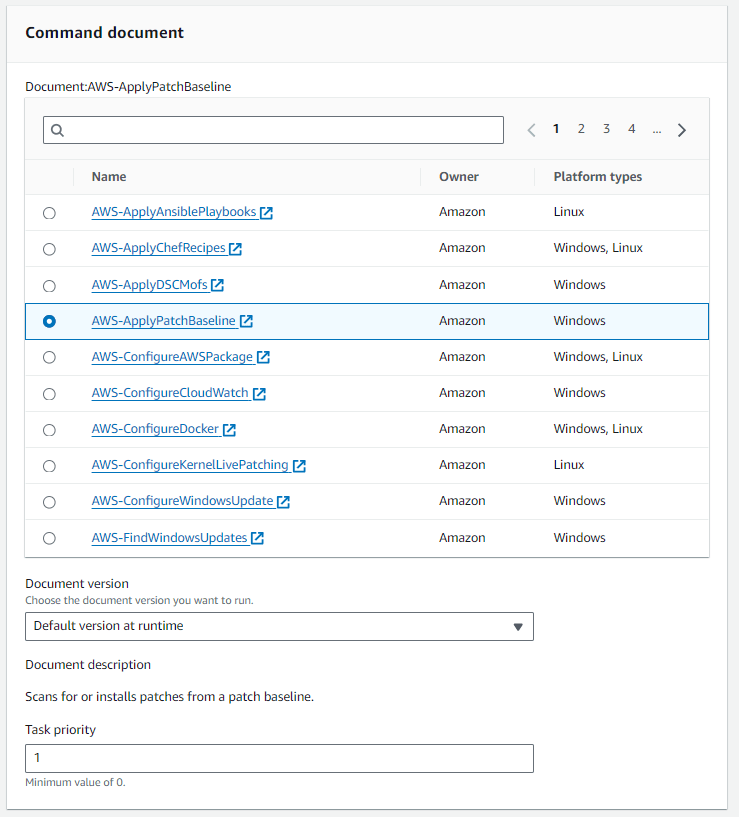Click the 'Scans for or installs patches' description
This screenshot has width=739, height=817.
(169, 697)
